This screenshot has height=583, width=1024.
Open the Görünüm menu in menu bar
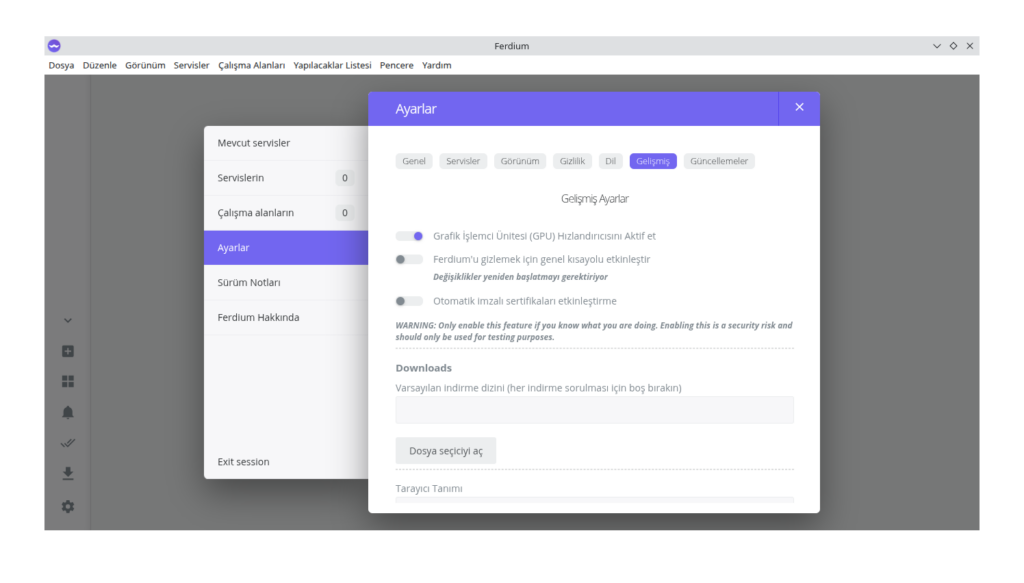pyautogui.click(x=145, y=65)
